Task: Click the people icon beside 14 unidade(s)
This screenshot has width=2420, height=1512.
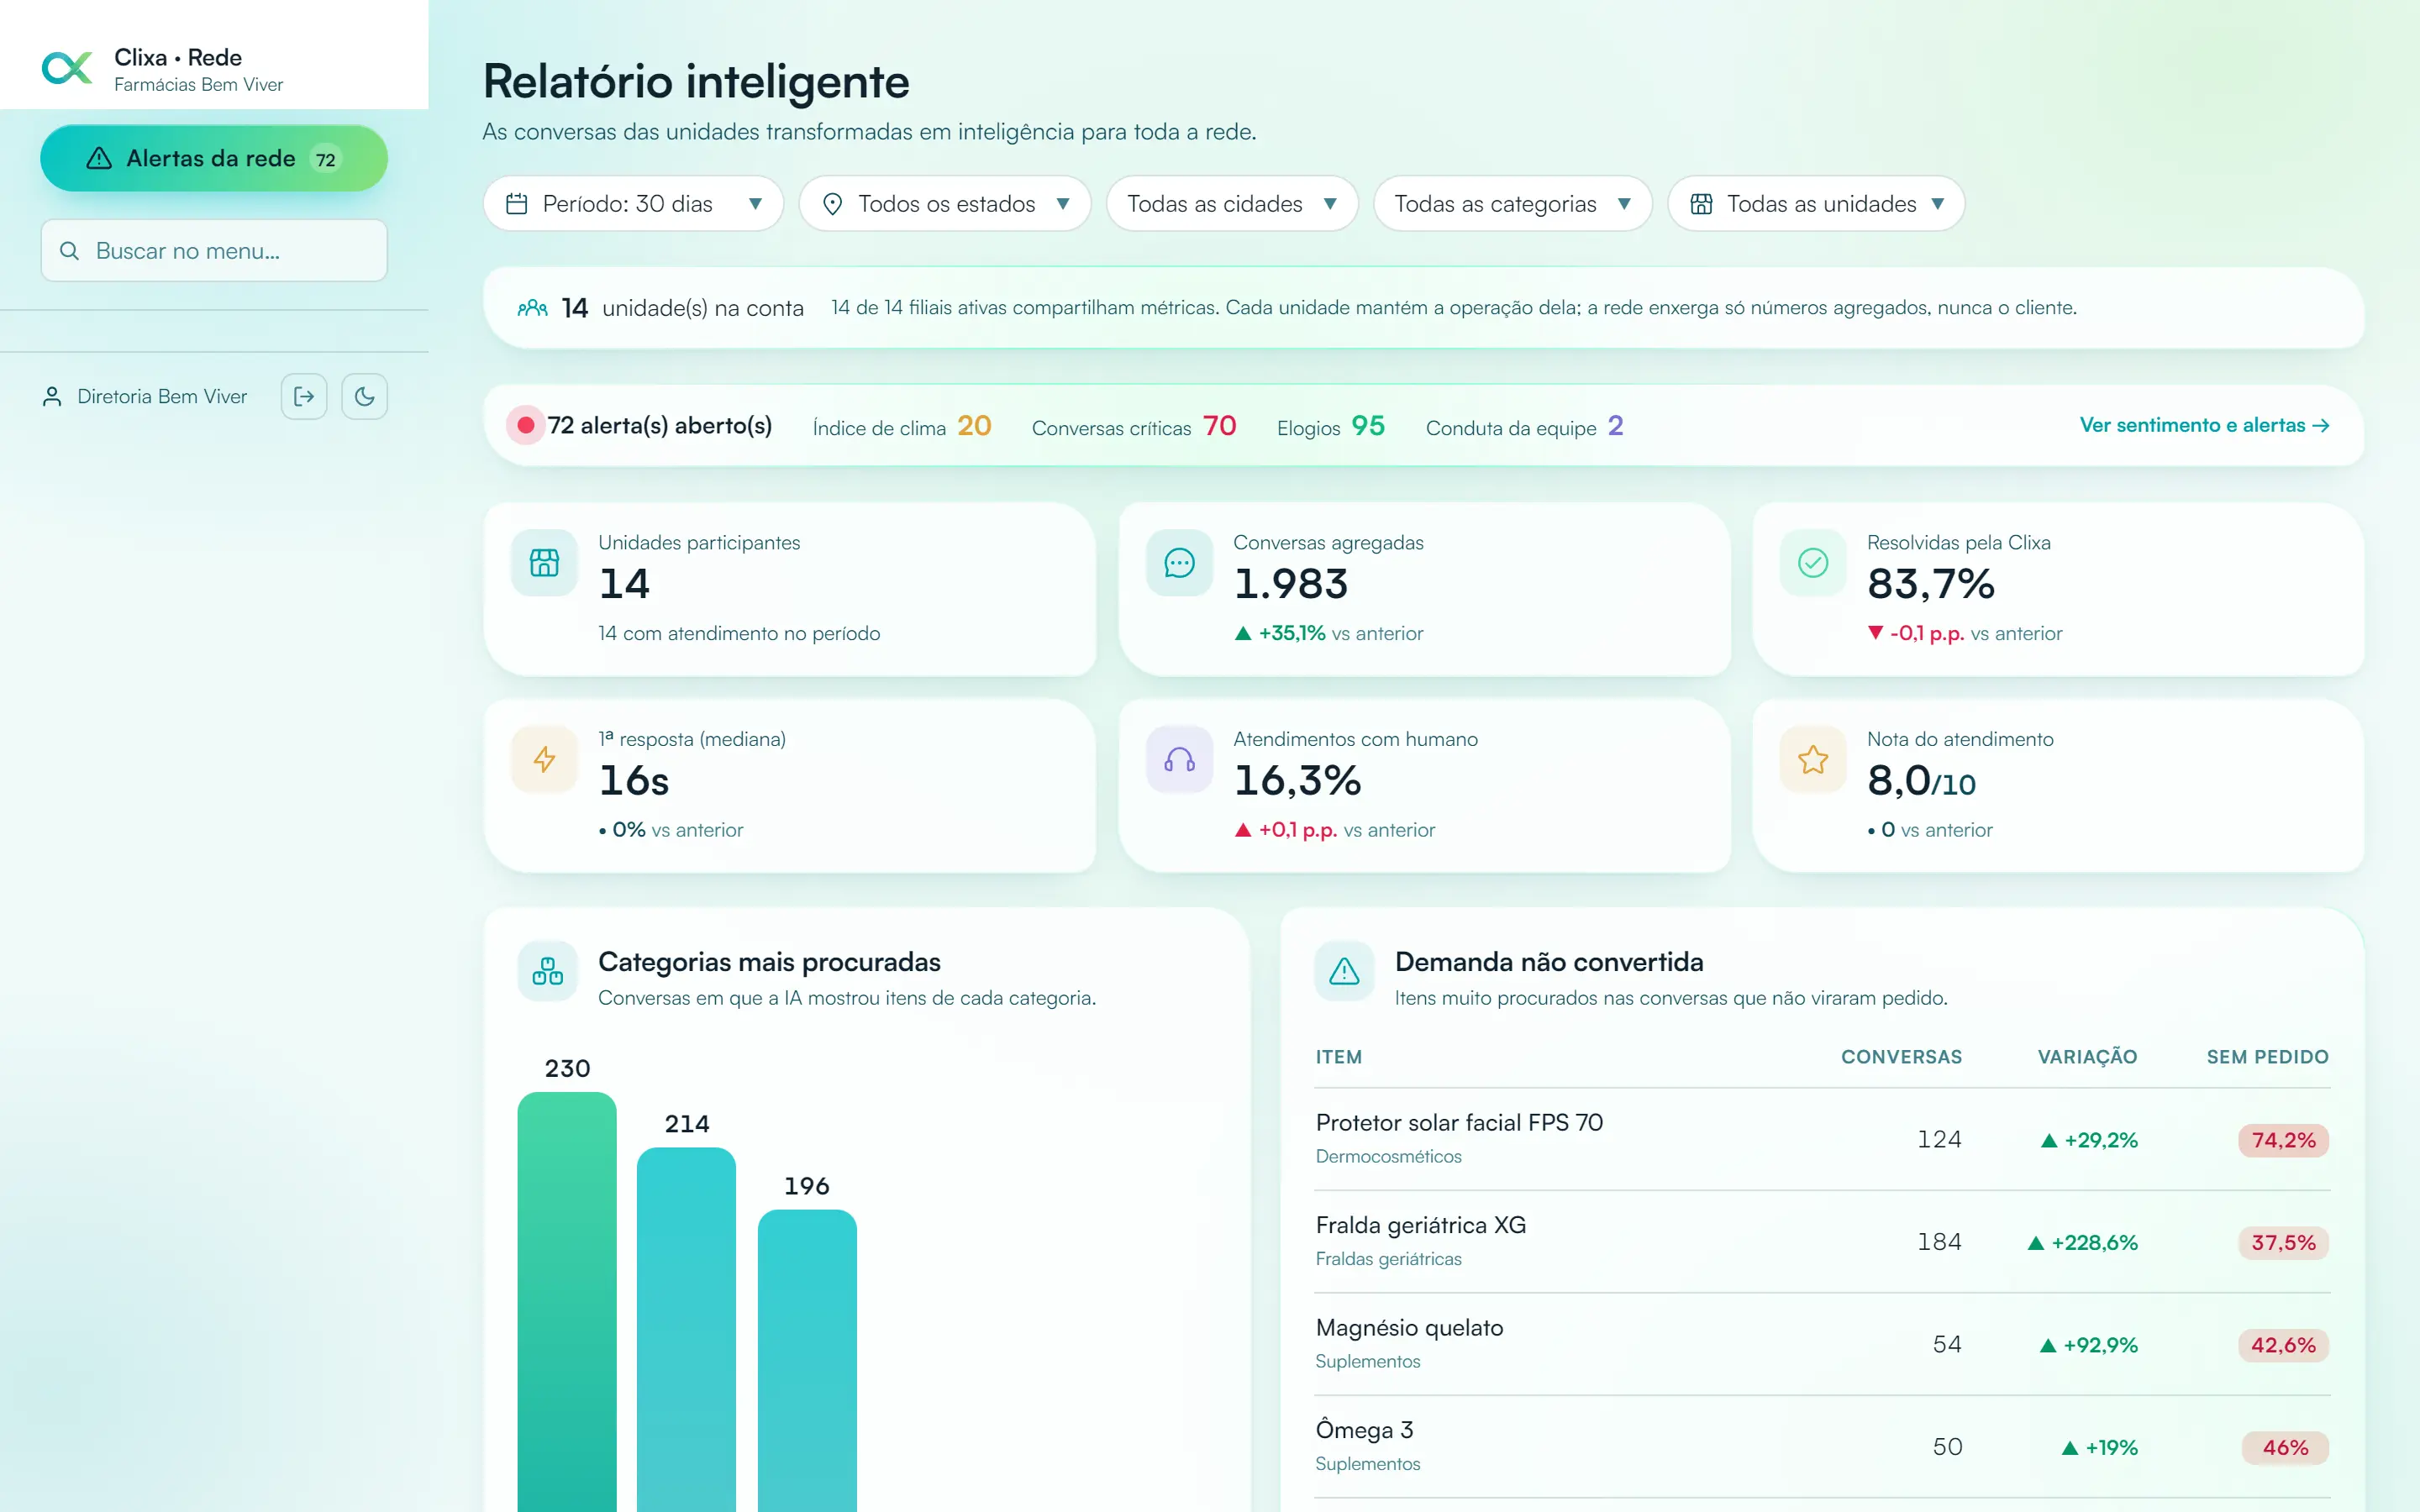Action: (x=532, y=308)
